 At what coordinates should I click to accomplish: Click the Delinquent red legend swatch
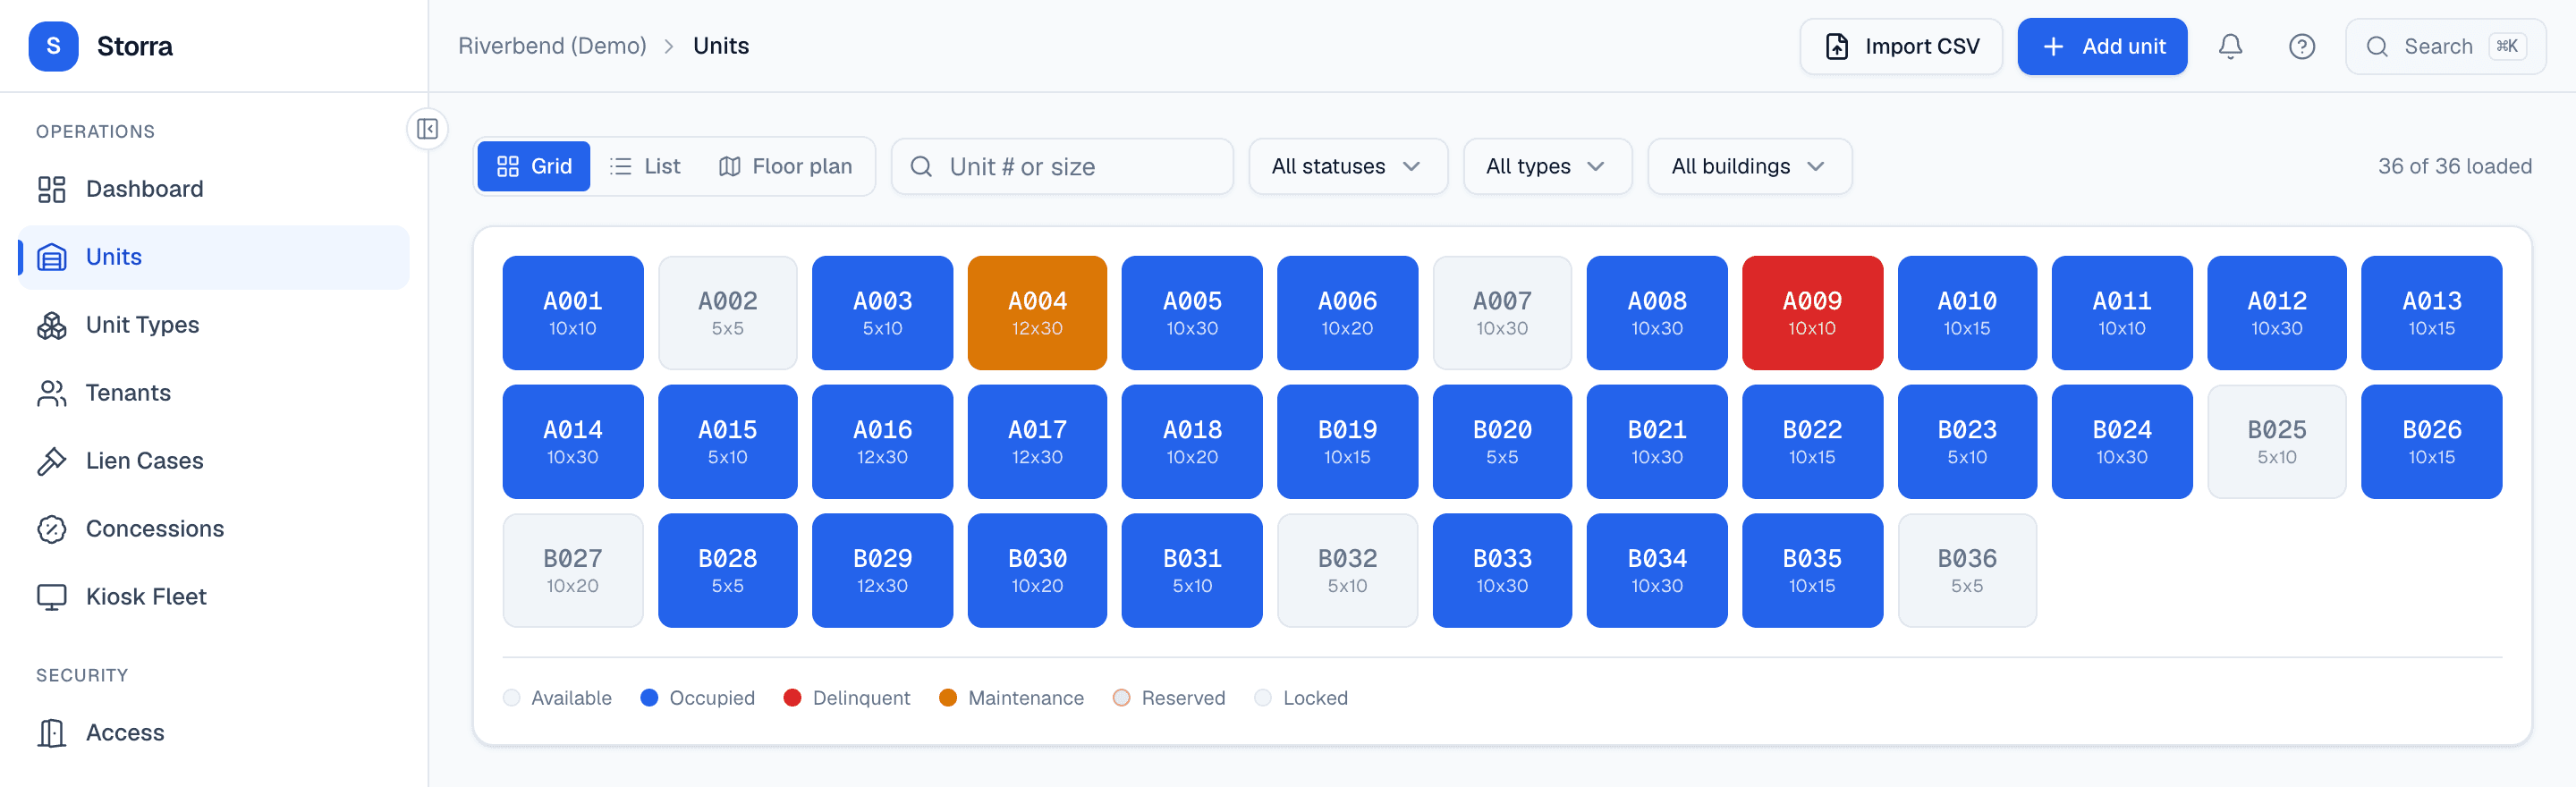click(x=792, y=698)
